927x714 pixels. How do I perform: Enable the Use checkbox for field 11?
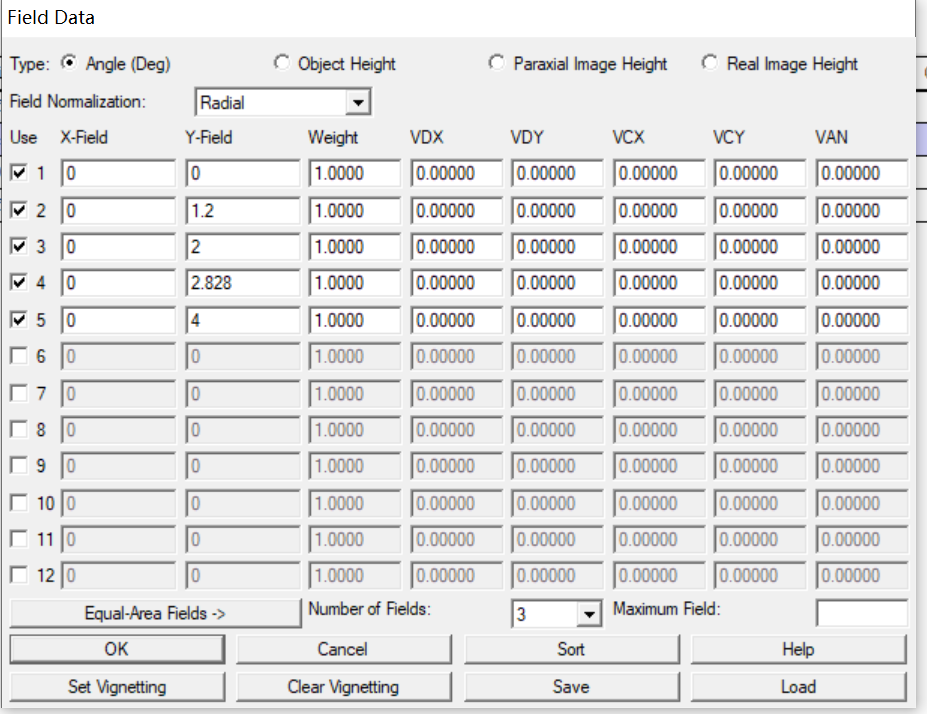pyautogui.click(x=19, y=539)
